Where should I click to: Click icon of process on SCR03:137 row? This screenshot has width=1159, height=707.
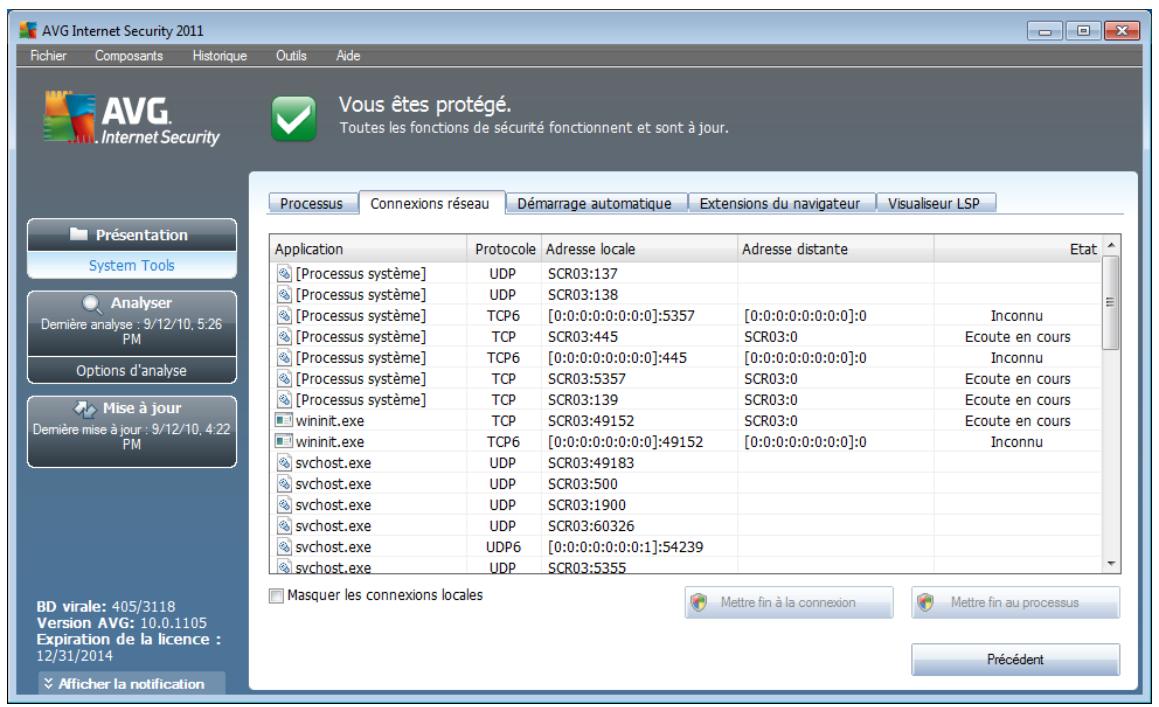coord(284,274)
